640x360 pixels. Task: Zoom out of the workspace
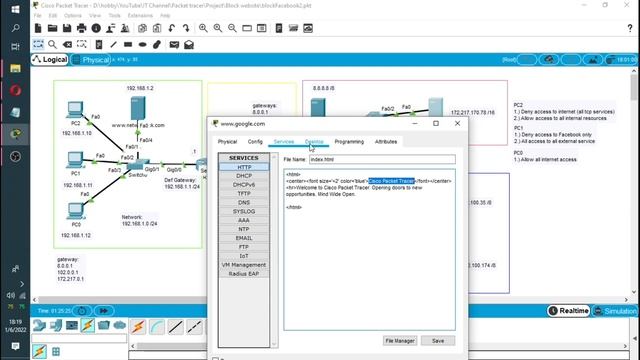pyautogui.click(x=232, y=28)
